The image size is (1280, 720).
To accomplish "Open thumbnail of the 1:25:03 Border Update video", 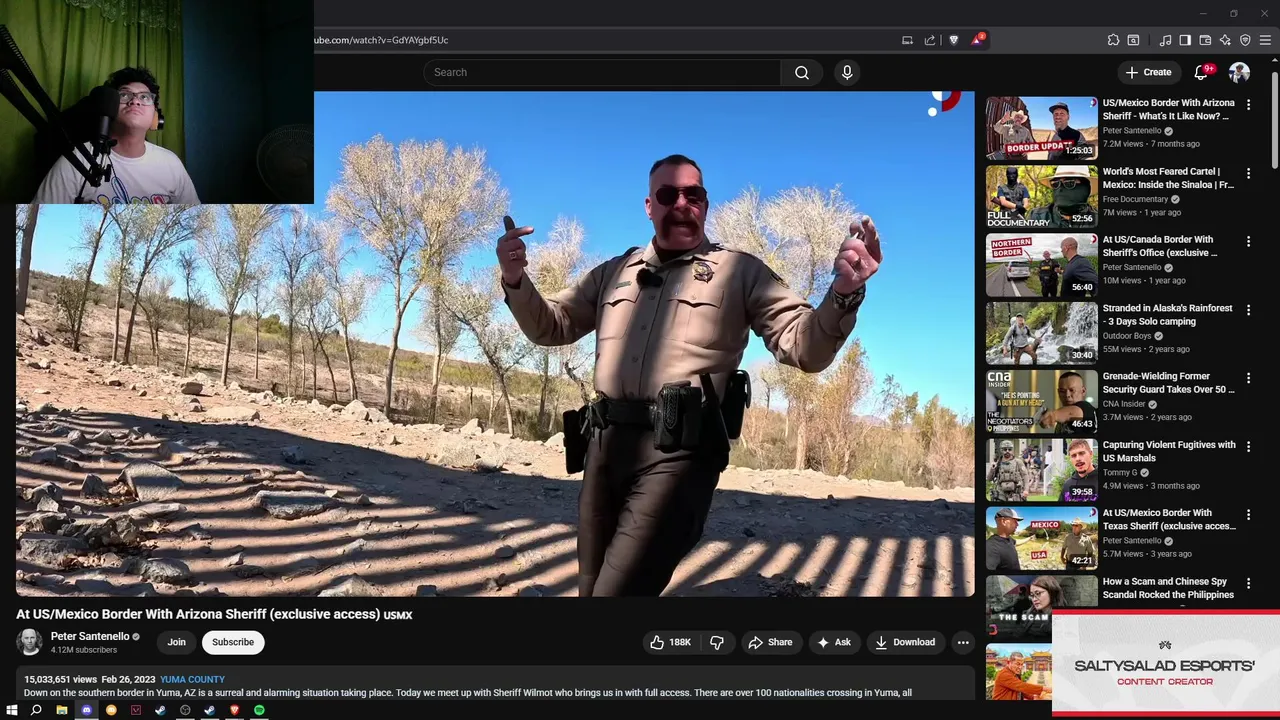I will coord(1041,128).
